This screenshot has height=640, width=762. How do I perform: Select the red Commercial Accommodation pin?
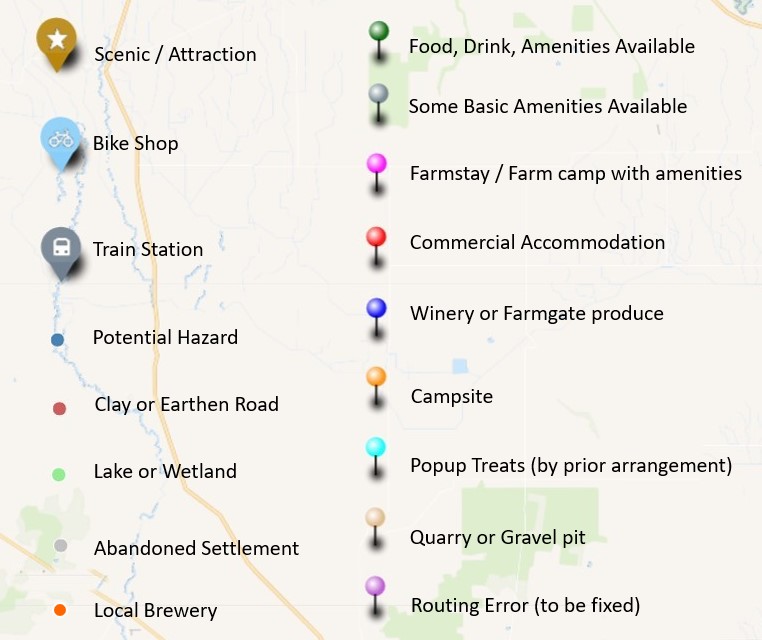coord(376,237)
